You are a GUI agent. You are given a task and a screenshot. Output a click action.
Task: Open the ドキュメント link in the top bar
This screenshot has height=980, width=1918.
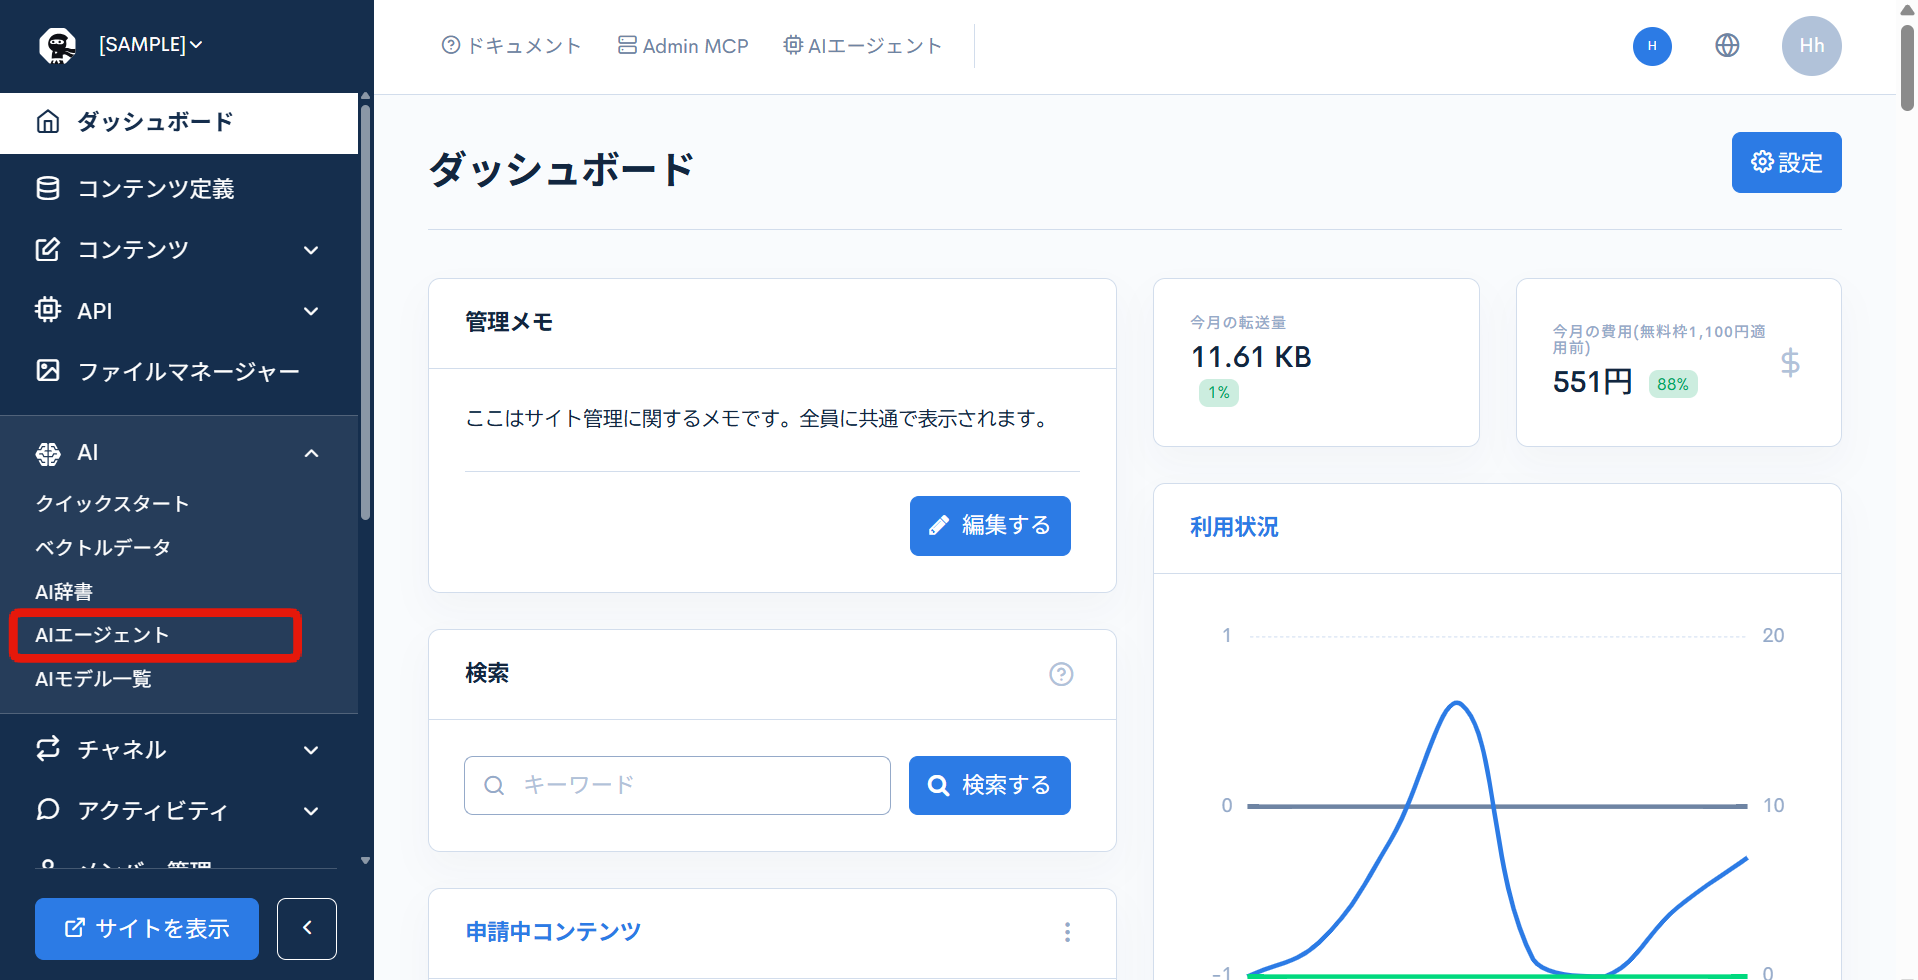click(x=511, y=46)
